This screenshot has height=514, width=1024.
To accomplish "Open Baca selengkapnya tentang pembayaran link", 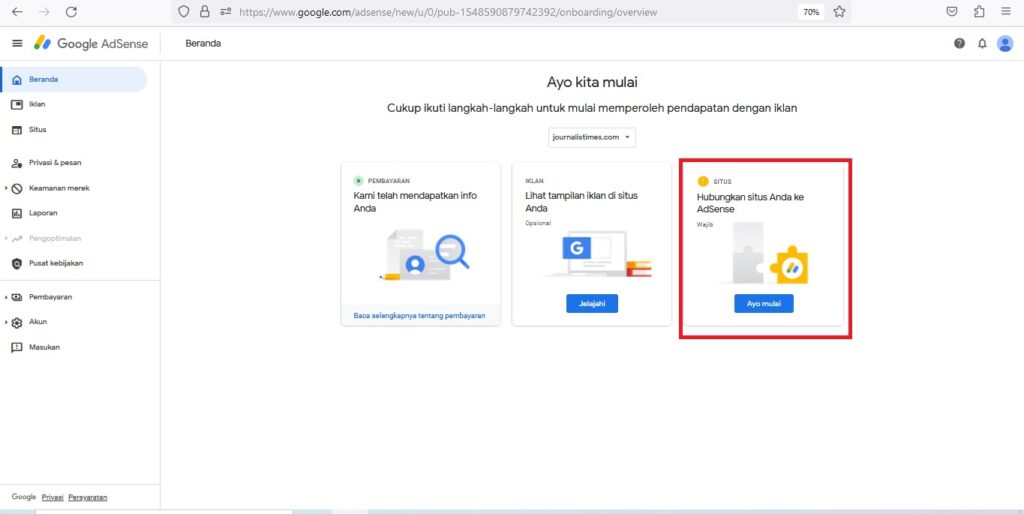I will (419, 315).
